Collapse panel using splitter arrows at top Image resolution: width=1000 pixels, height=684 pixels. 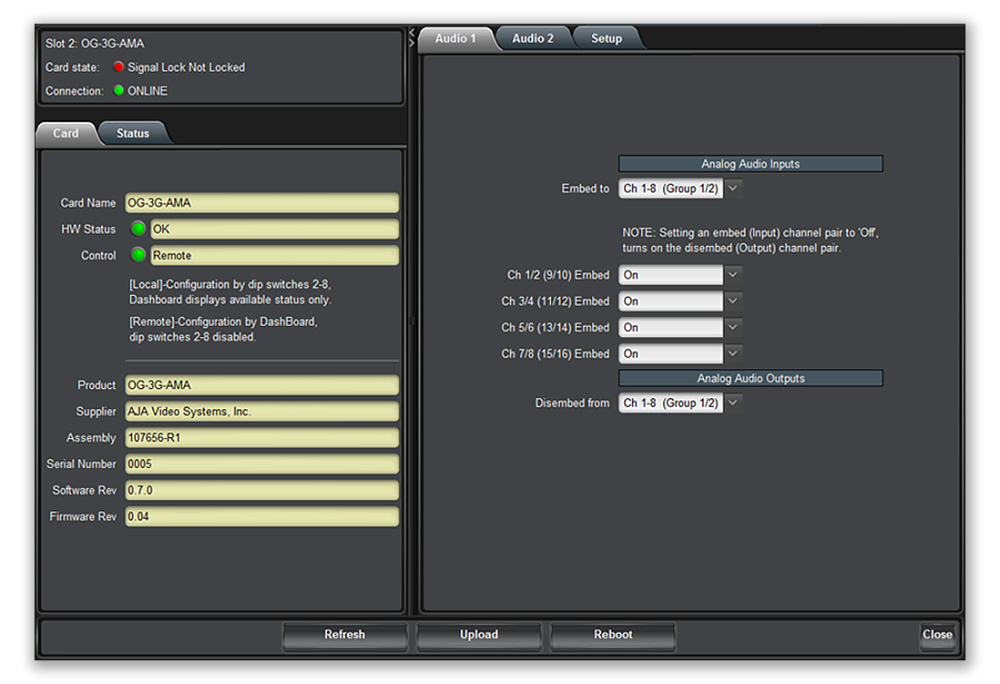[411, 38]
